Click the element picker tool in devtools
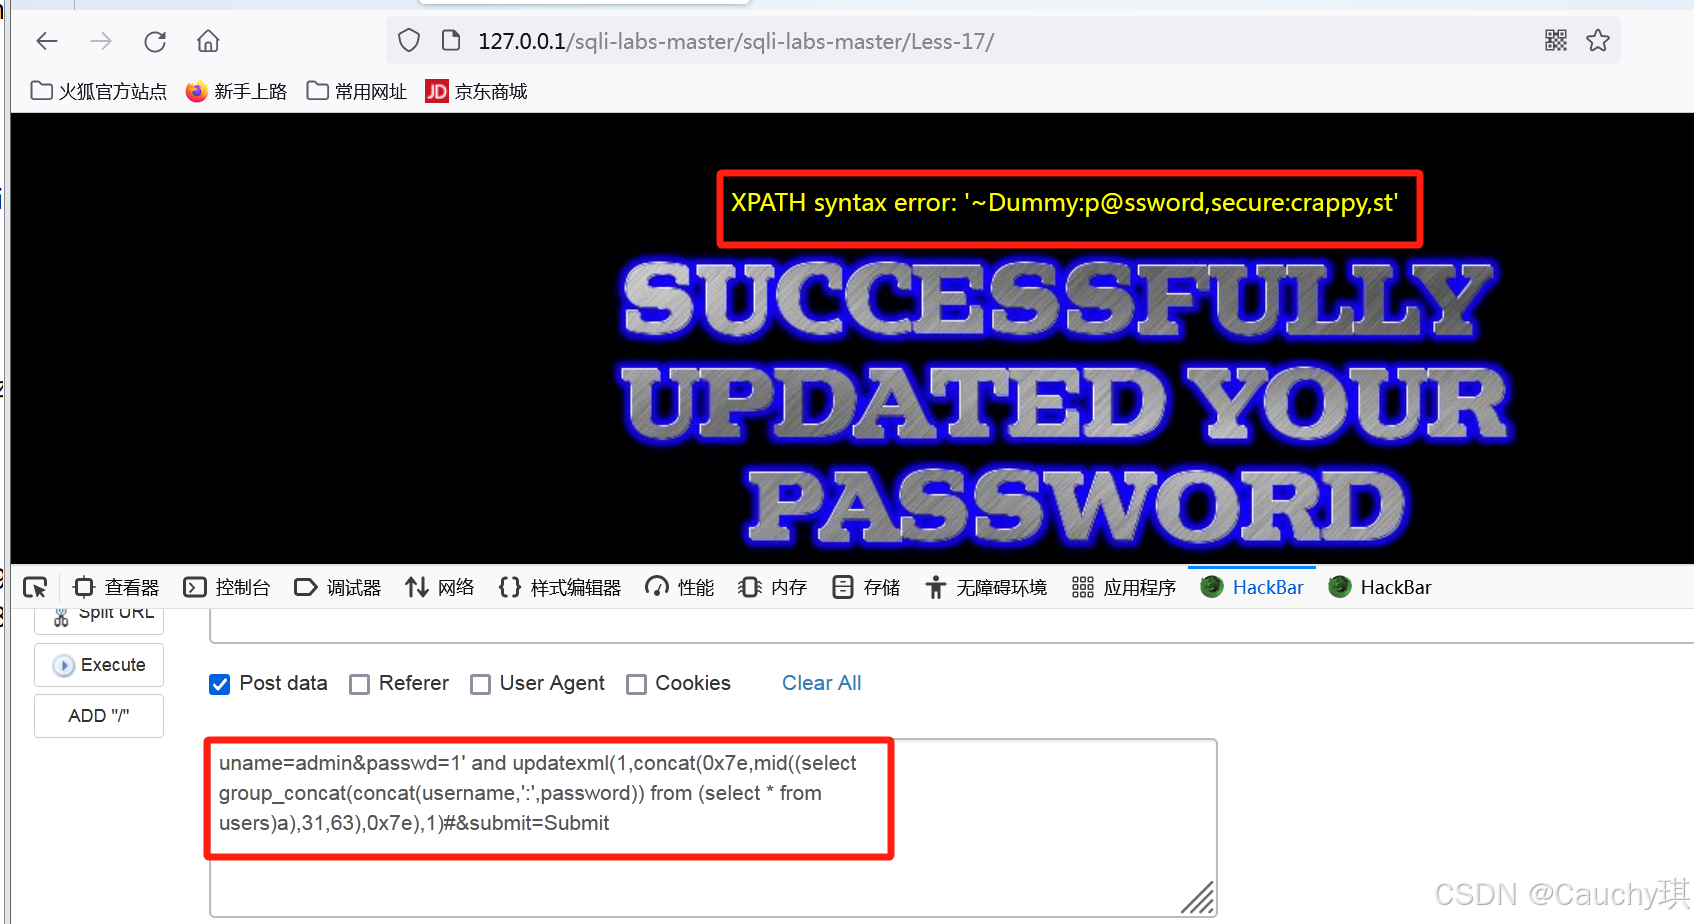This screenshot has width=1694, height=924. click(x=35, y=587)
